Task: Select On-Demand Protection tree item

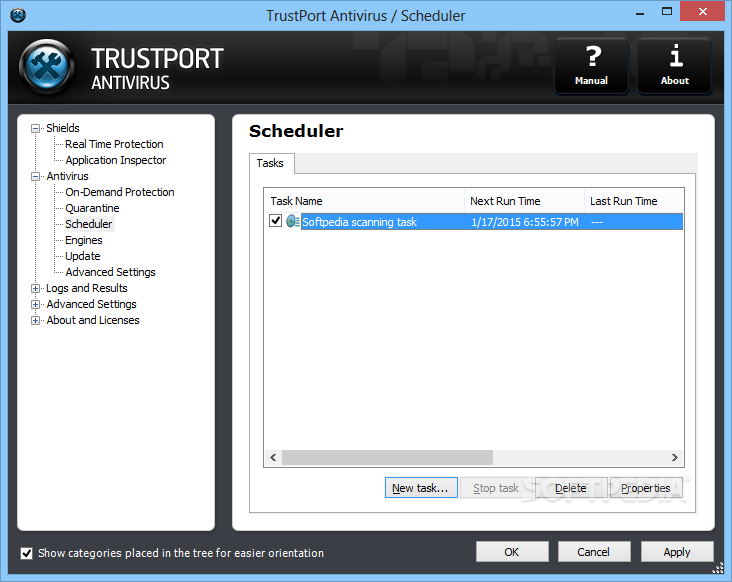Action: [x=120, y=192]
